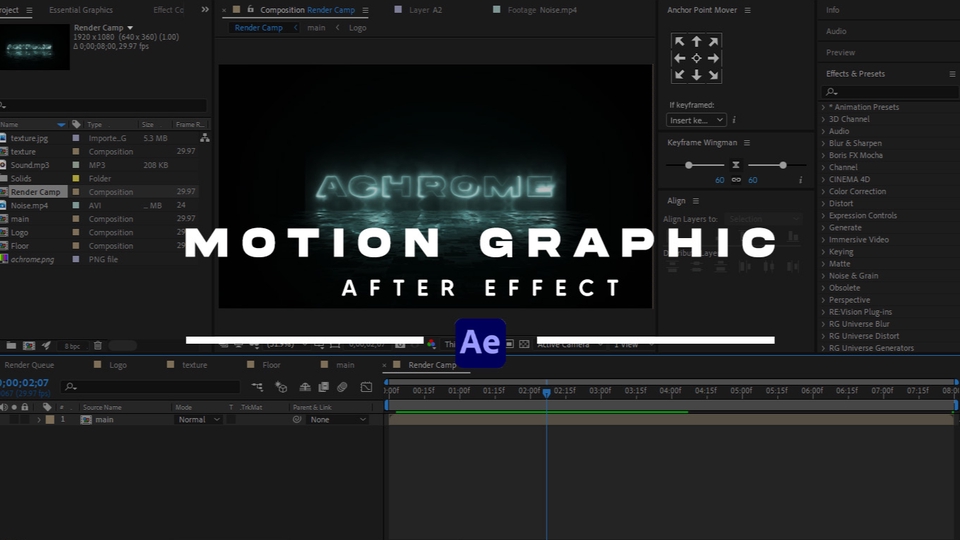Open the Render Queue tab

[29, 365]
